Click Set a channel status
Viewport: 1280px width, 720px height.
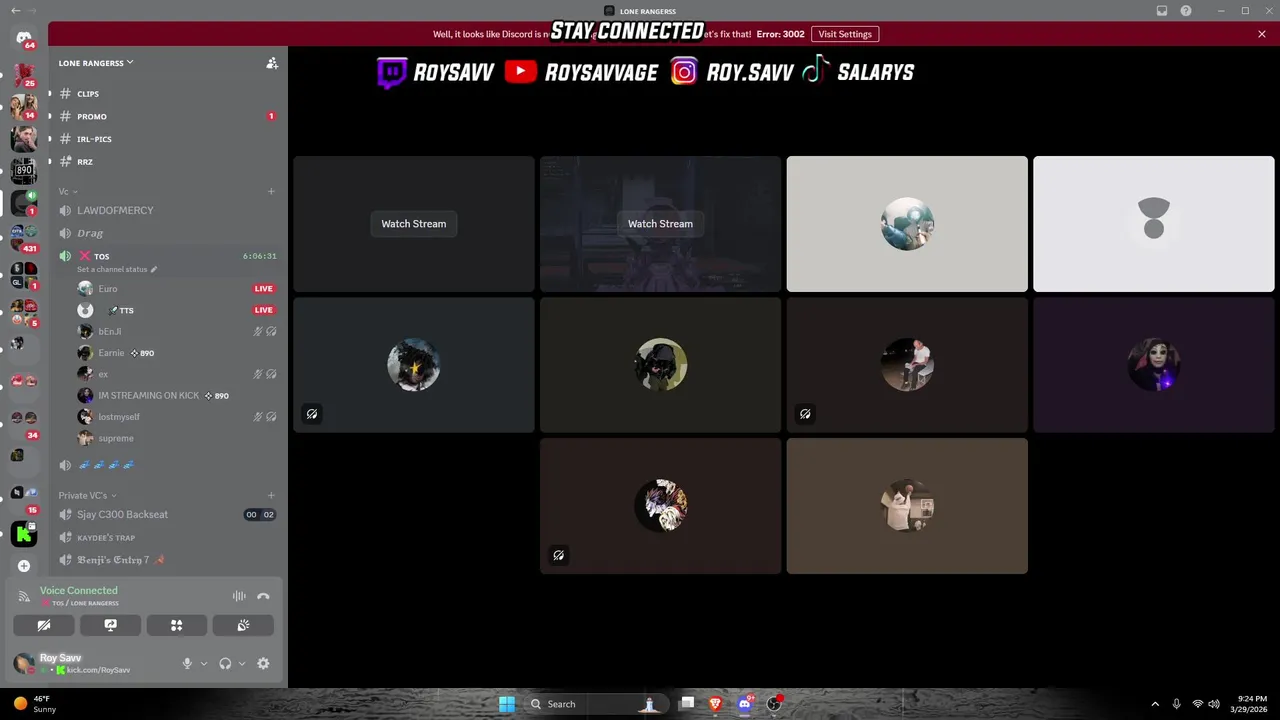(112, 270)
